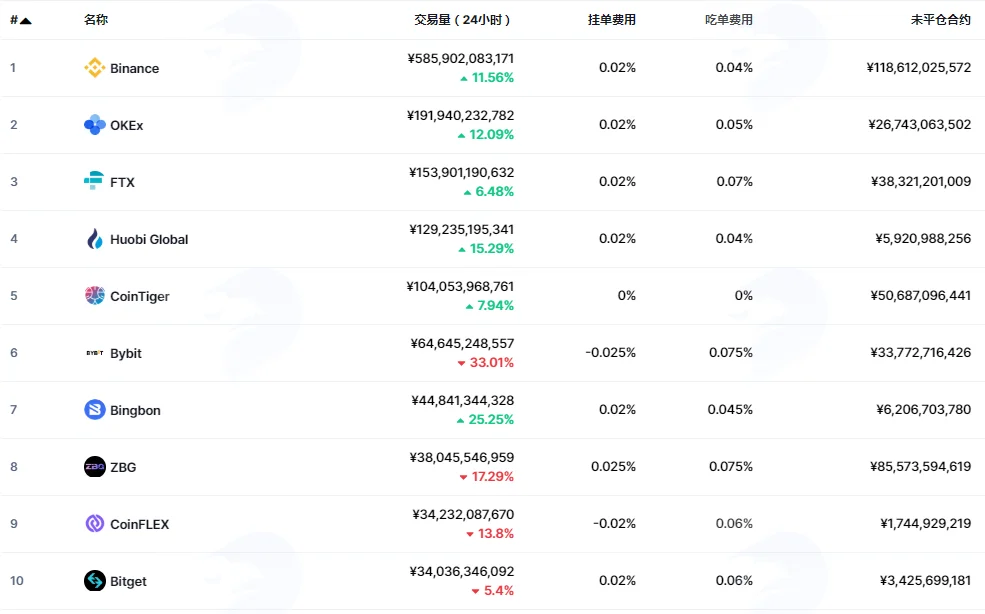
Task: Open the Binance exchange name link
Action: (134, 69)
